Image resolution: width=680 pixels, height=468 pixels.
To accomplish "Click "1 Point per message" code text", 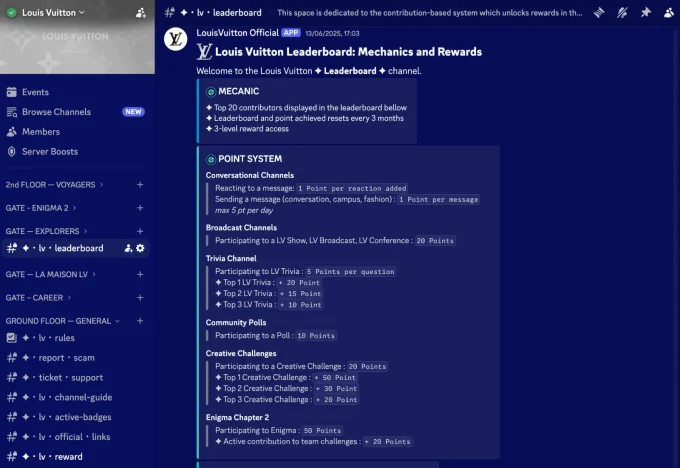I will click(x=438, y=200).
